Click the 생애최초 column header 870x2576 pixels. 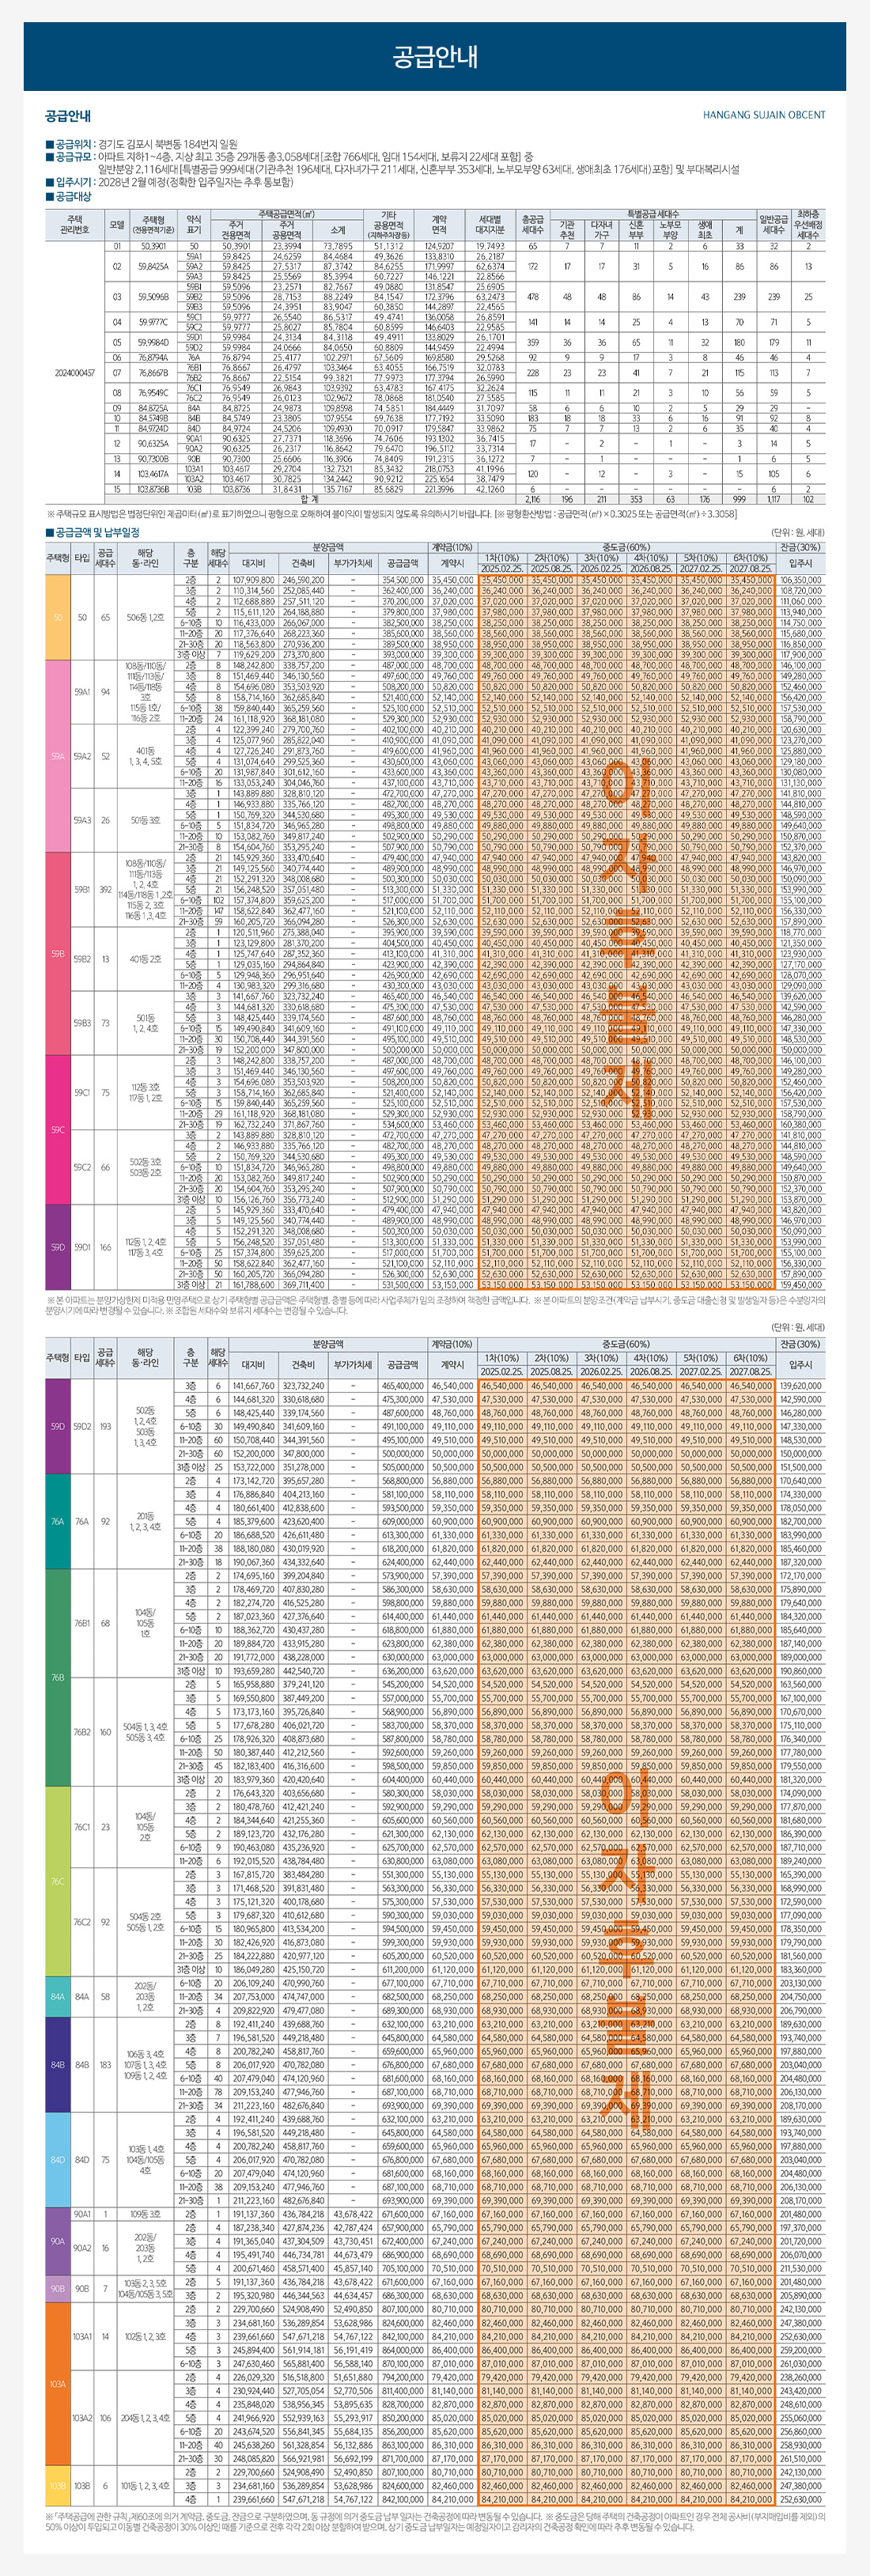click(x=705, y=230)
